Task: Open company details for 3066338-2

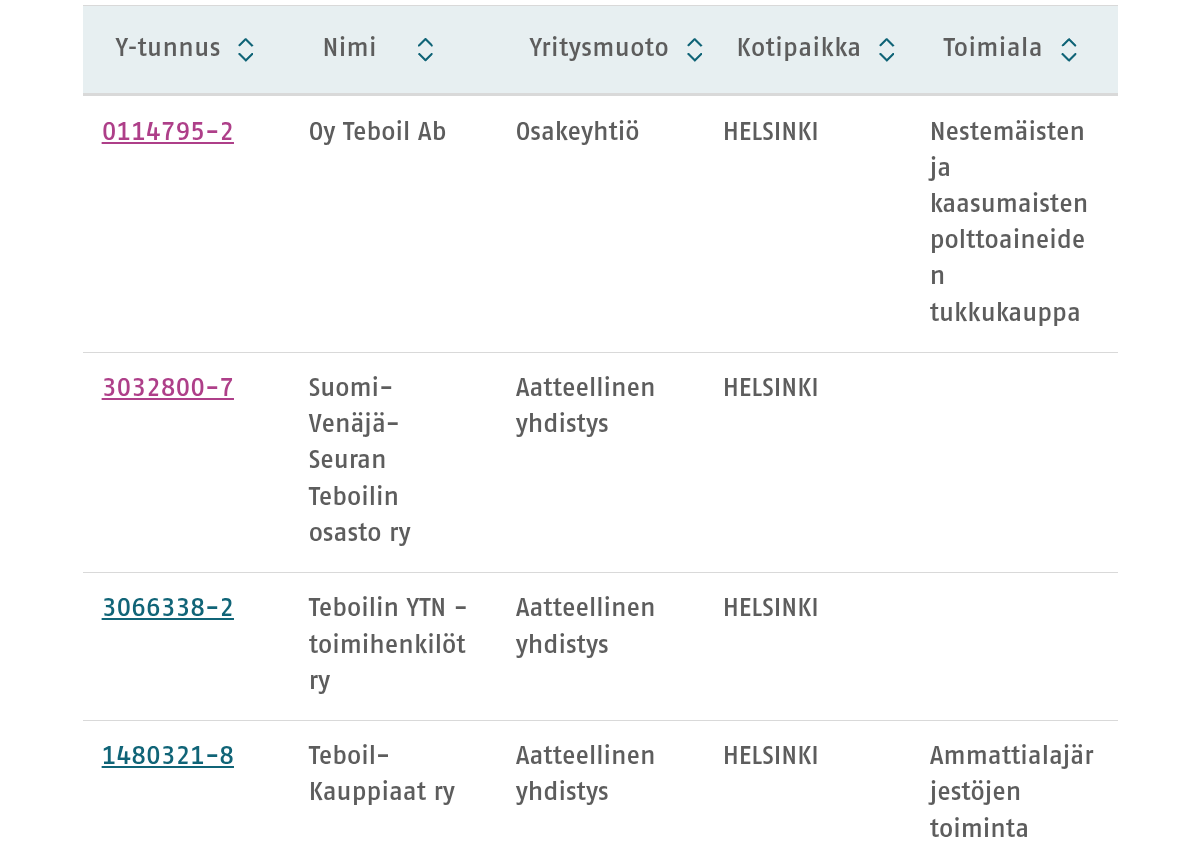Action: point(168,608)
